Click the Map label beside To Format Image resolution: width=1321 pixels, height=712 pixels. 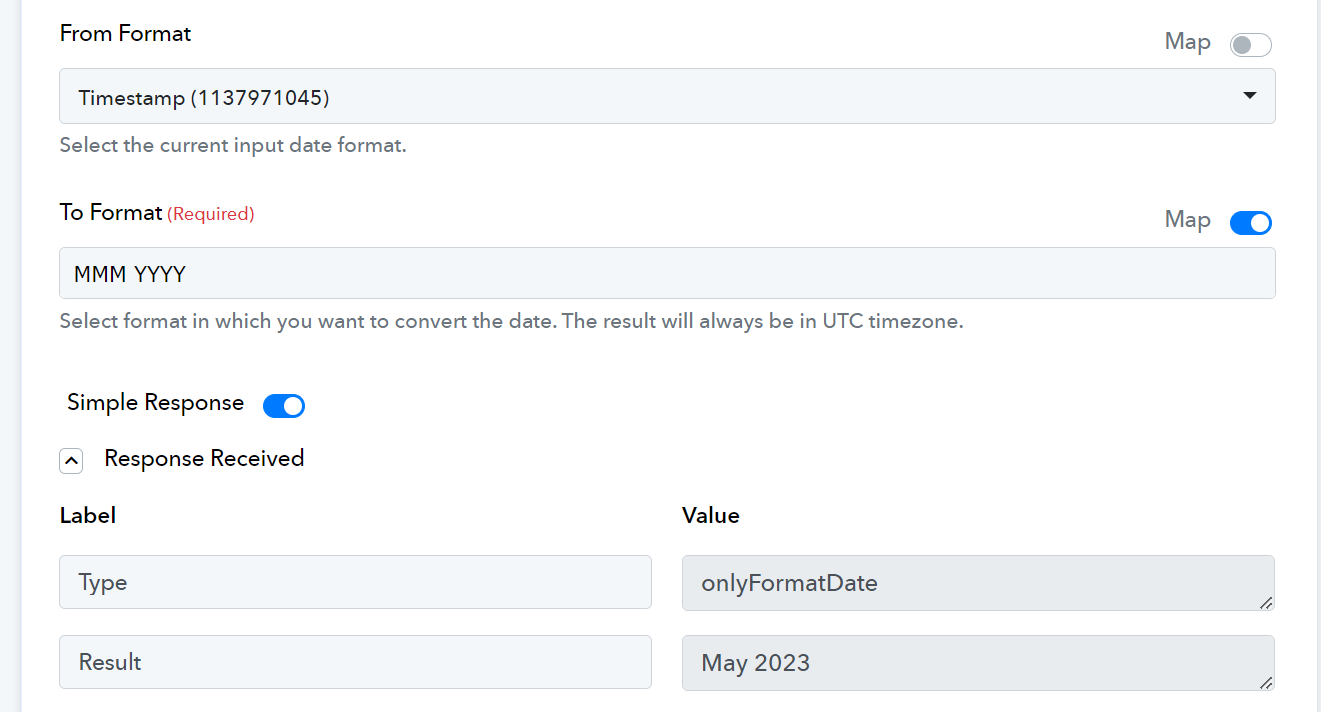click(1188, 220)
